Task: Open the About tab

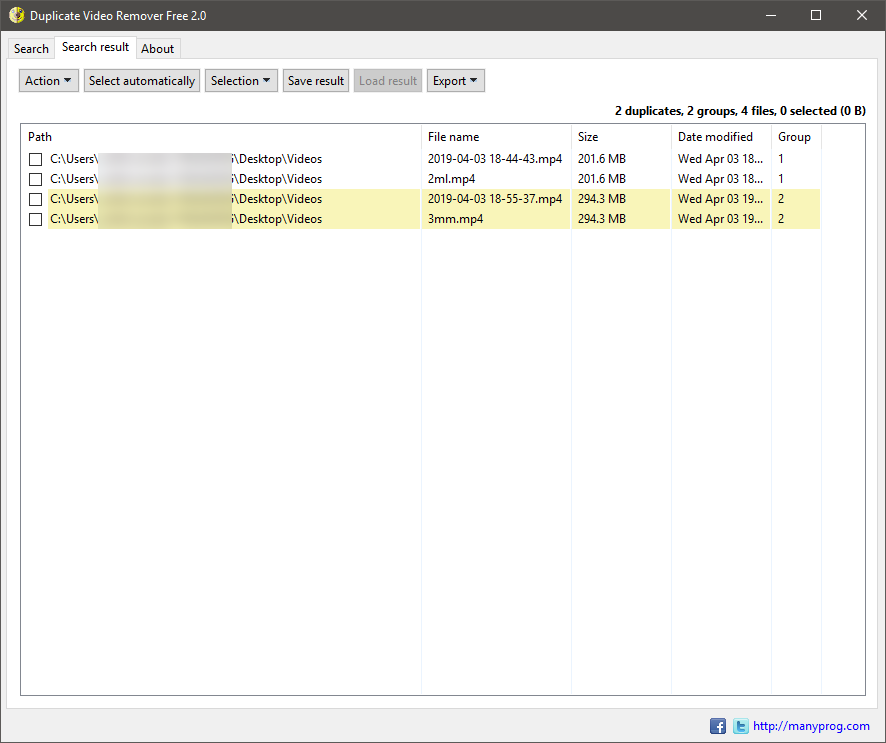Action: pos(158,49)
